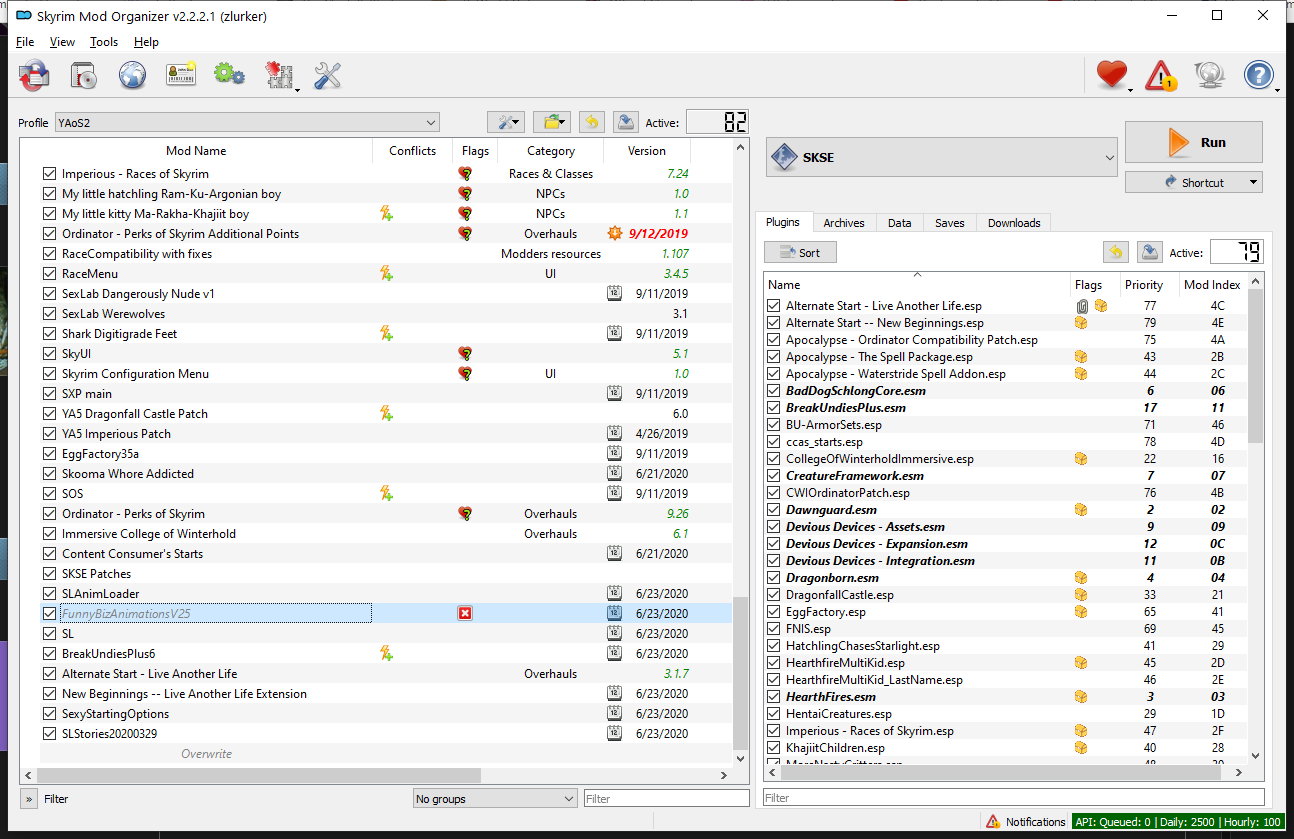Open the folder dropdown button above the mod list

click(x=552, y=122)
